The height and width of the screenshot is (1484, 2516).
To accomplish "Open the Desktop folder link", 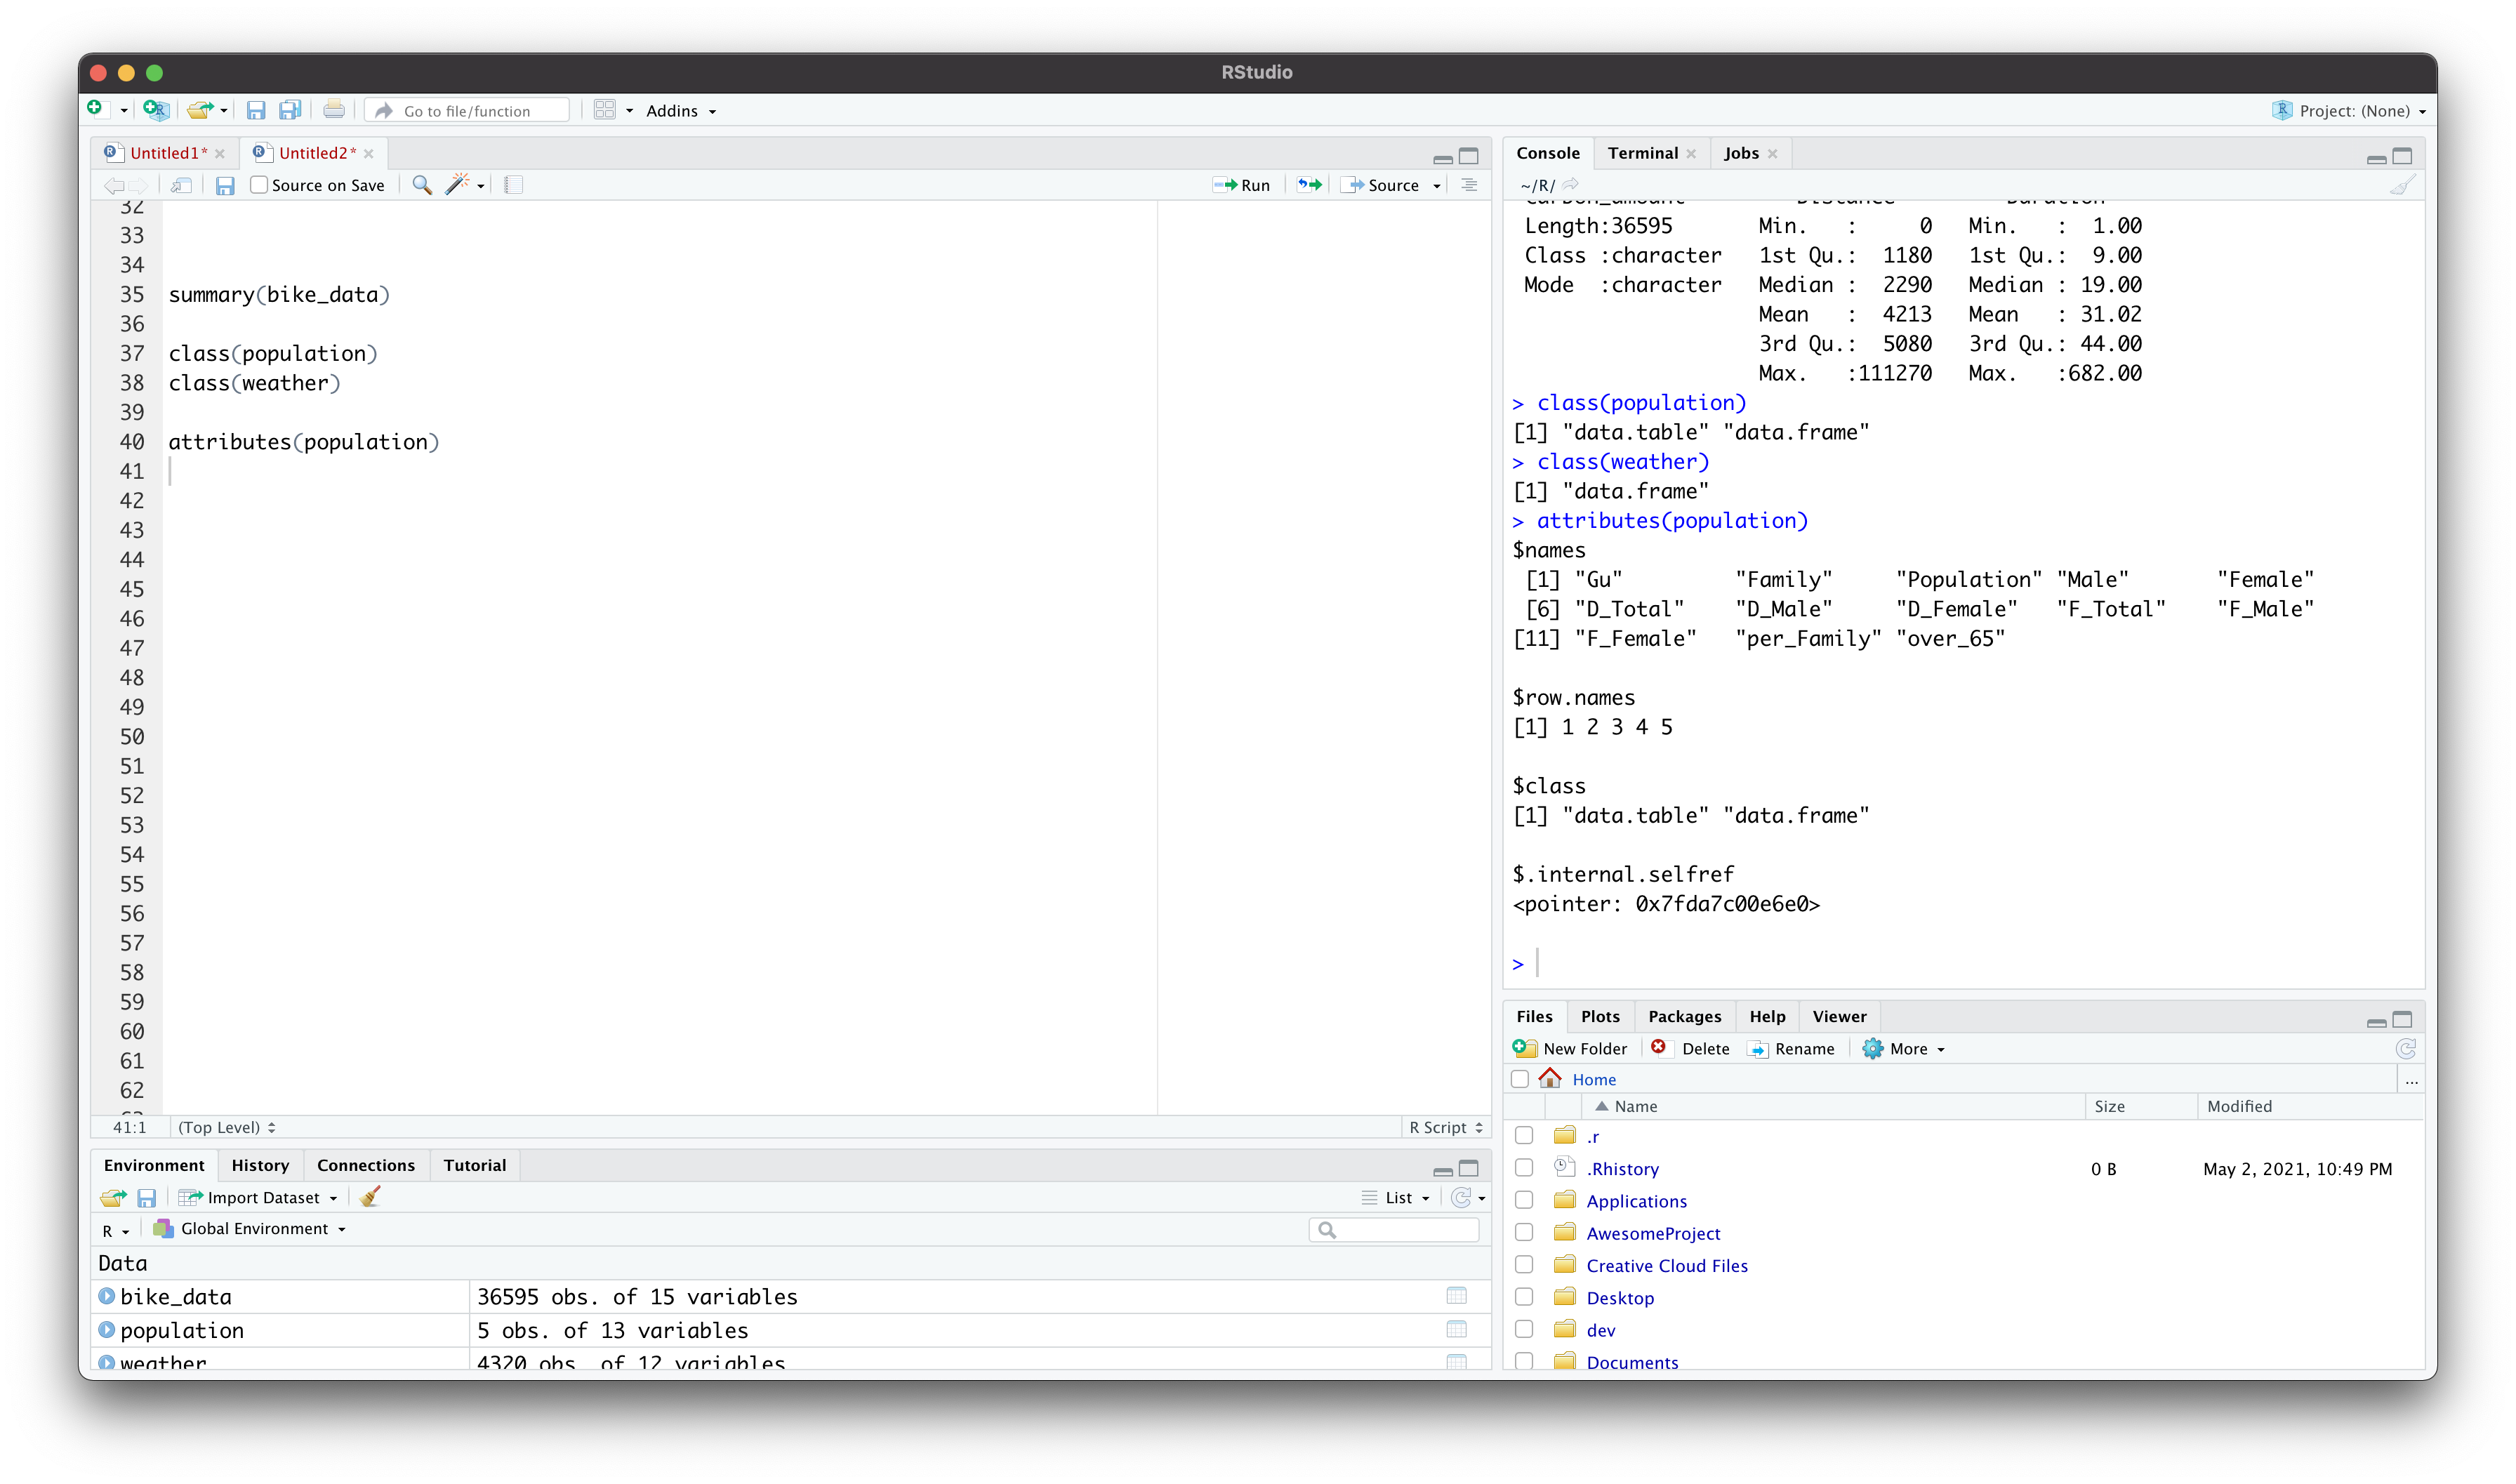I will click(x=1620, y=1298).
